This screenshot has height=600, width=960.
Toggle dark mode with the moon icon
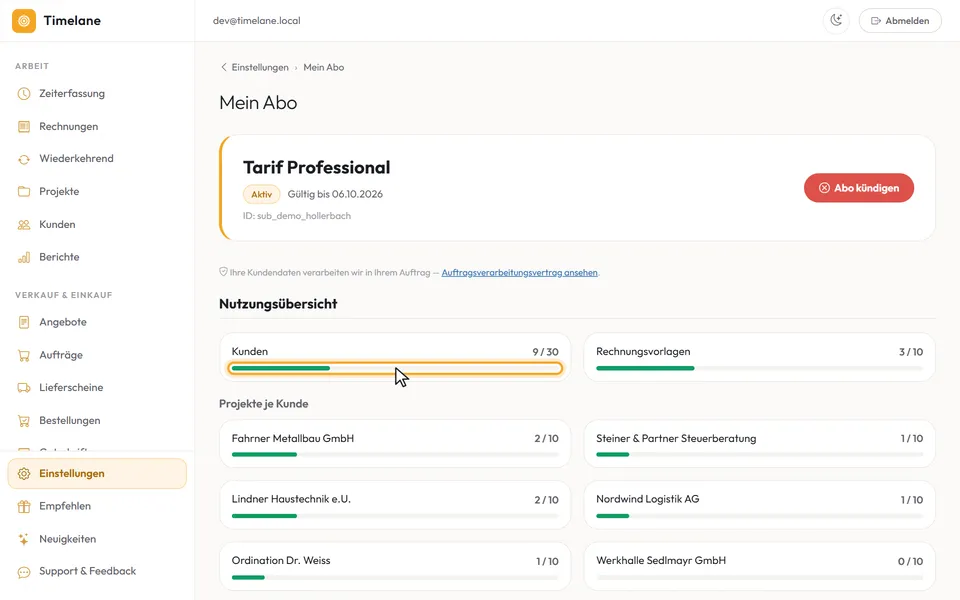836,21
